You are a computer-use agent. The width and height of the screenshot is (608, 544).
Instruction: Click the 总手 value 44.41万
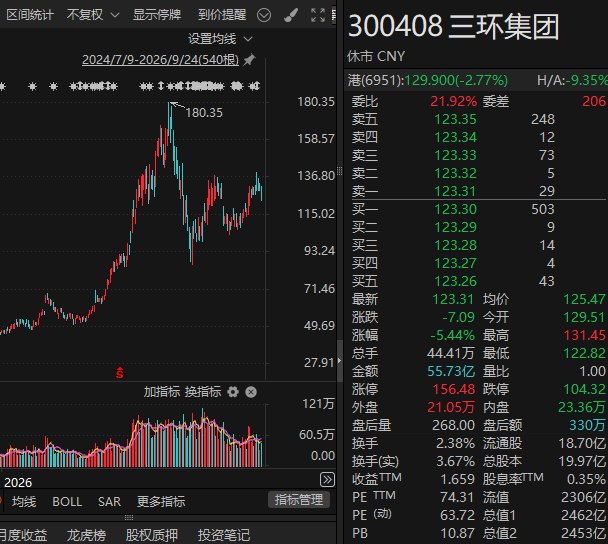click(451, 353)
